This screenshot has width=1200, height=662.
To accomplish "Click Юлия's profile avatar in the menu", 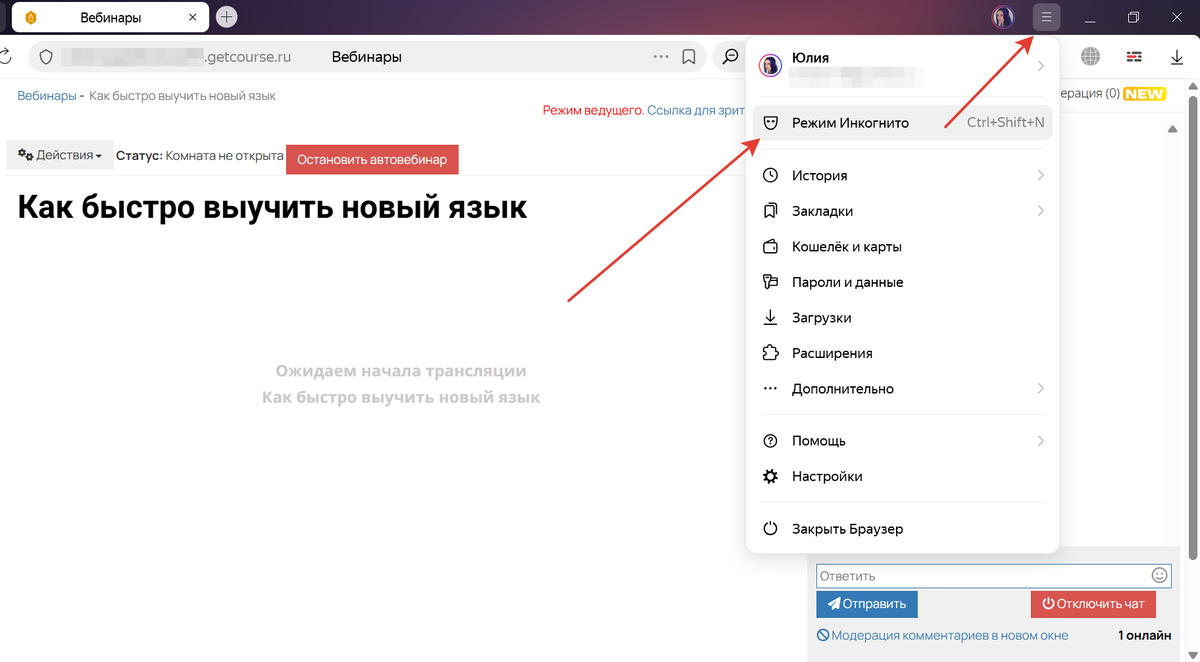I will [770, 65].
